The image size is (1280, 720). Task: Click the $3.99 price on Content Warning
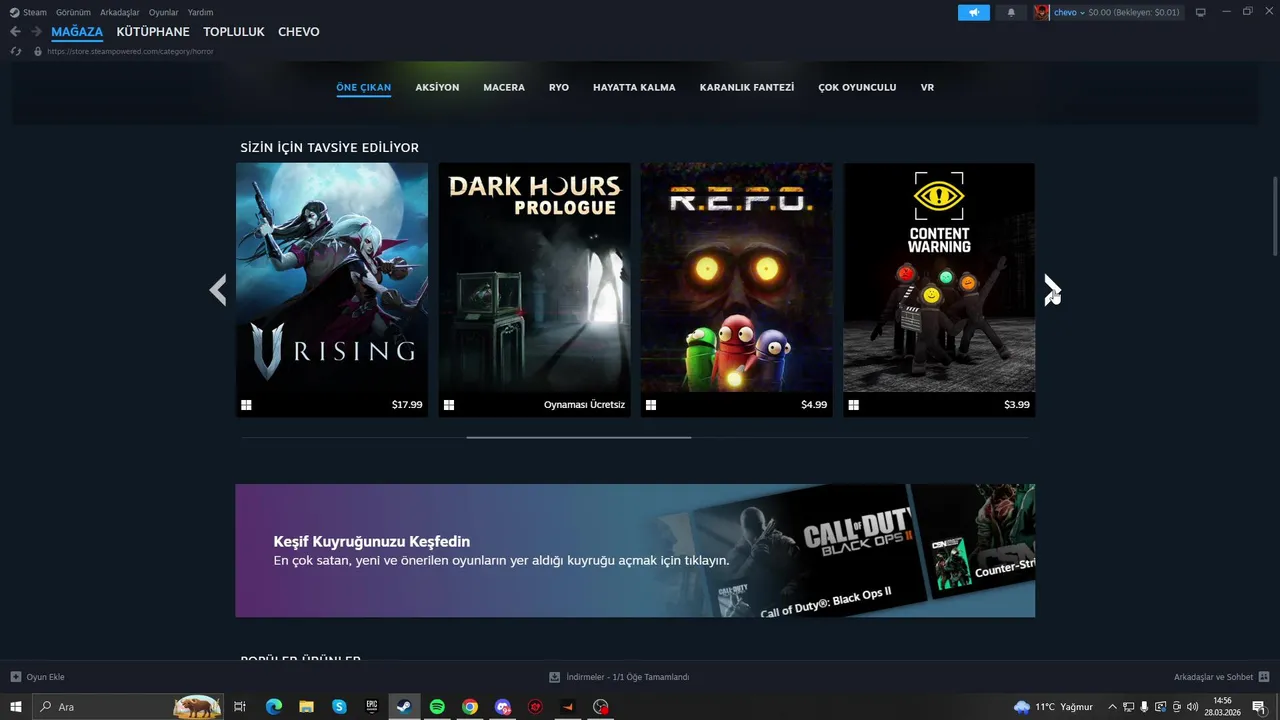point(1017,405)
